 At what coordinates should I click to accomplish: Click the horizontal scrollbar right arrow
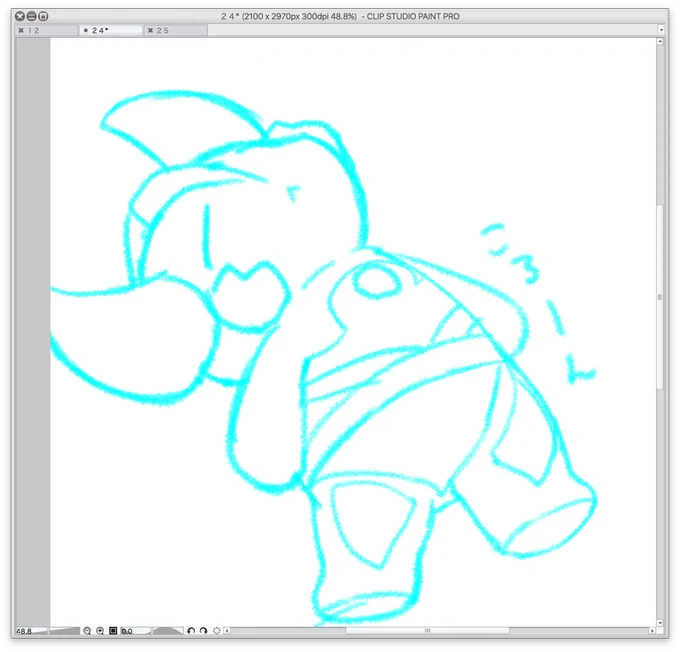click(652, 631)
